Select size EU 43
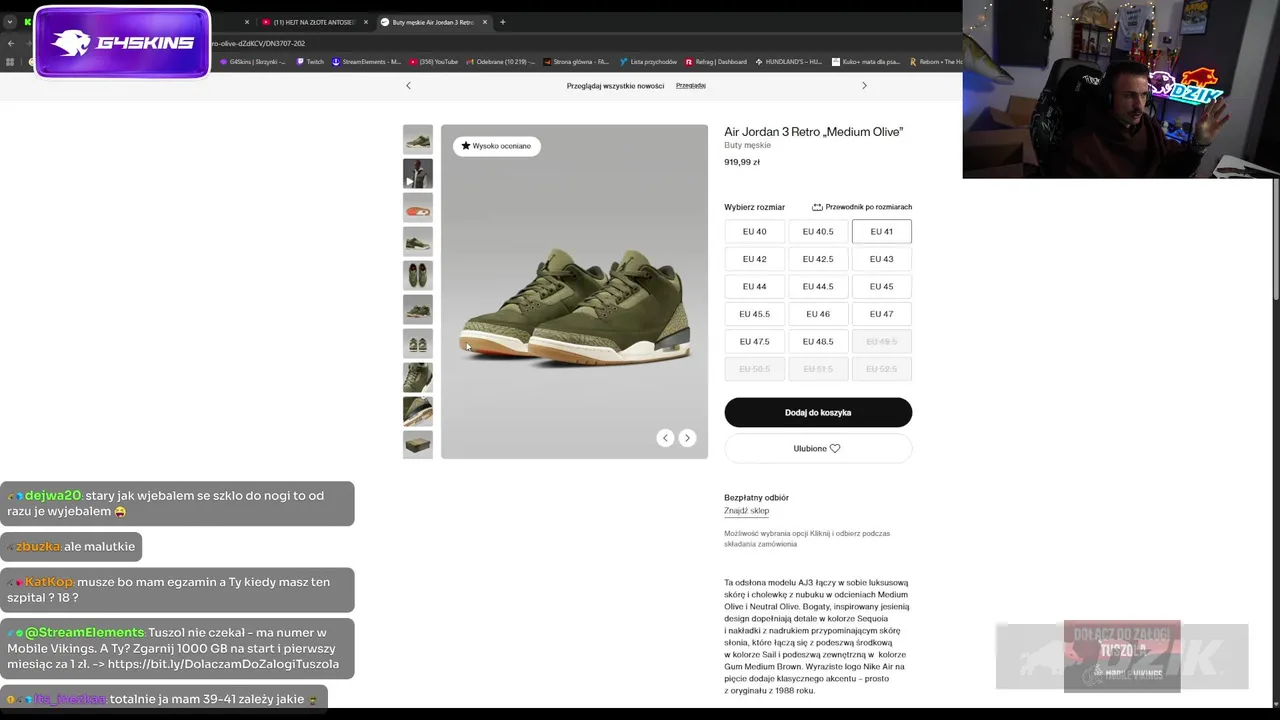1280x720 pixels. pos(881,259)
